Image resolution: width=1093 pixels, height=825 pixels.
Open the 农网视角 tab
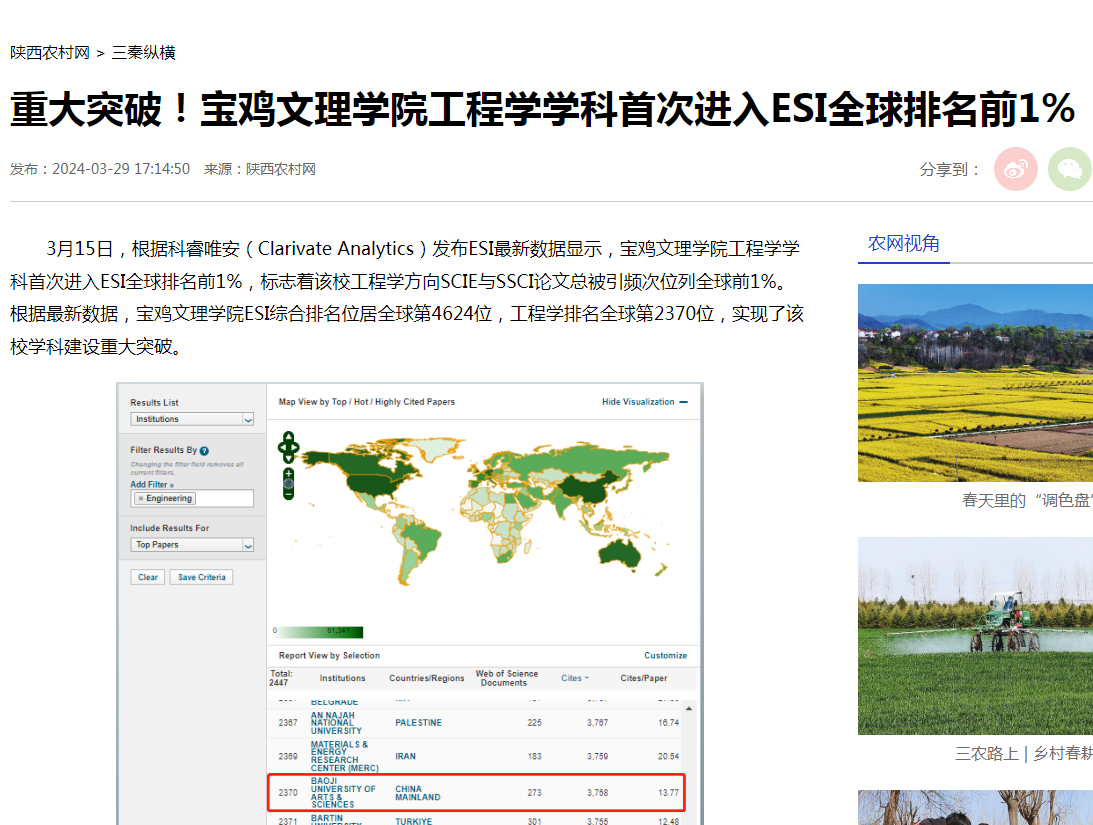point(903,243)
